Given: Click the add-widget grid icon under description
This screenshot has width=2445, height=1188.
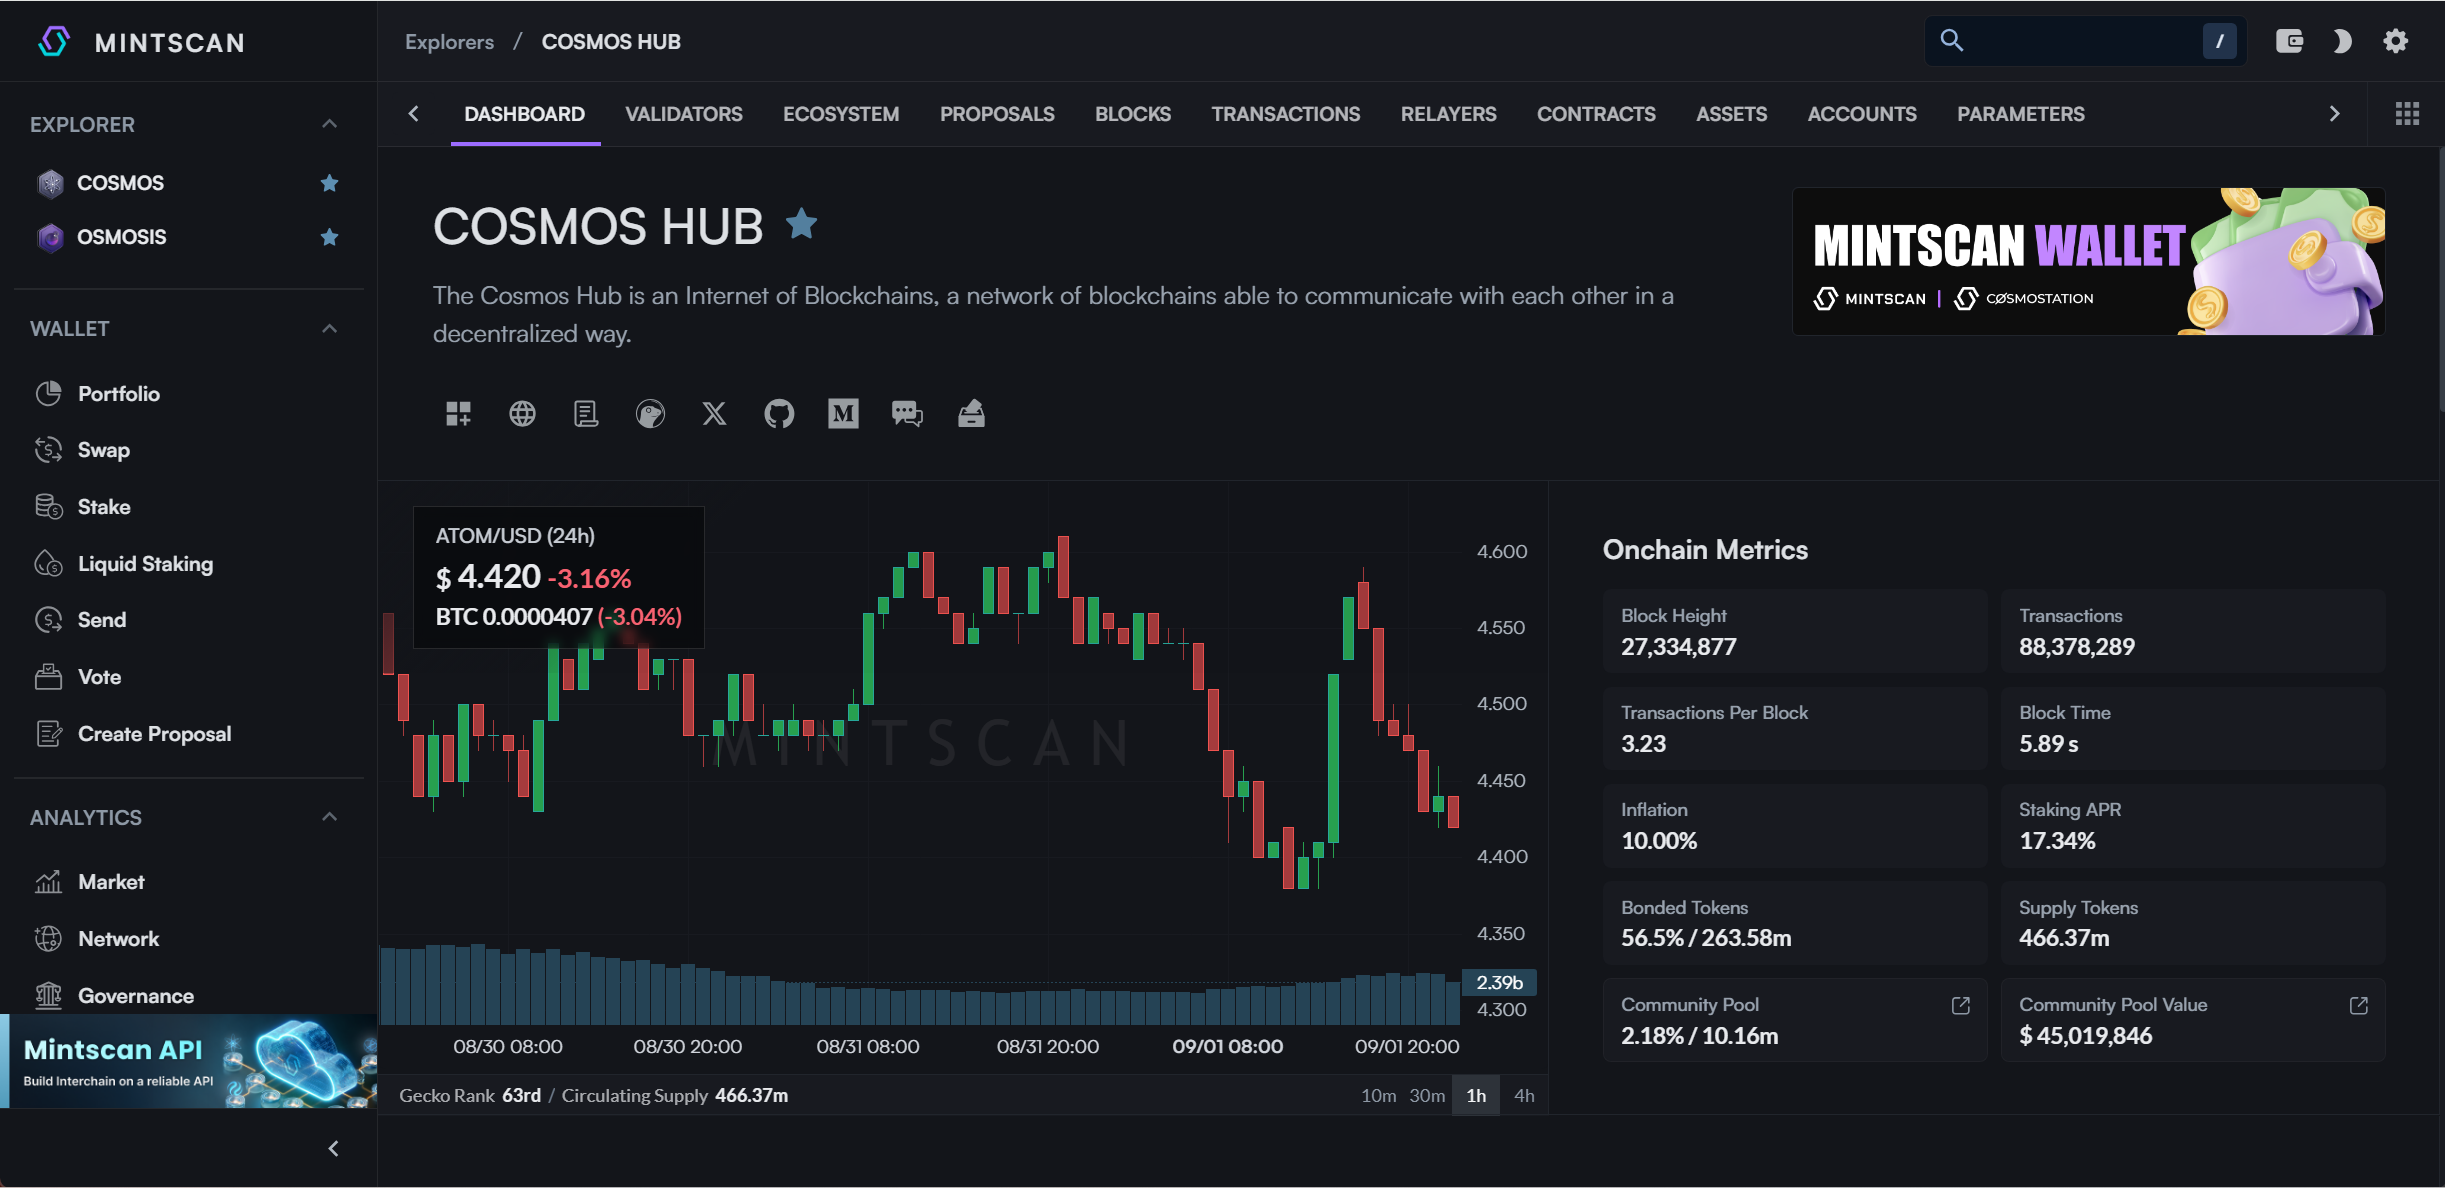Looking at the screenshot, I should pos(458,413).
